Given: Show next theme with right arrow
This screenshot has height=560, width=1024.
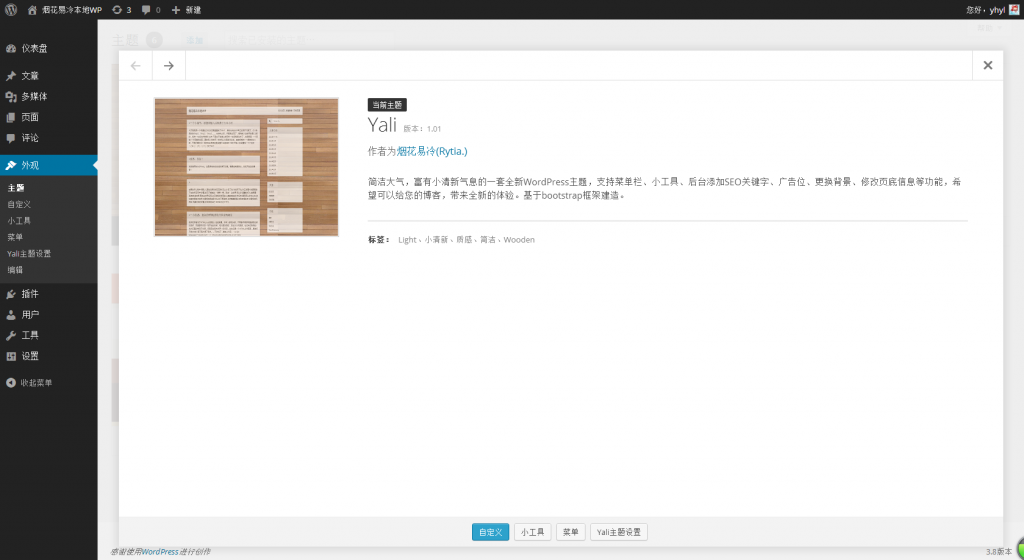Looking at the screenshot, I should click(x=168, y=66).
